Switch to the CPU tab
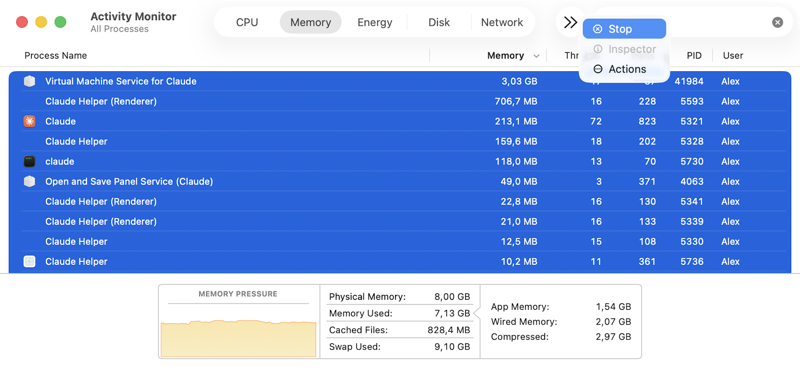Screen dimensions: 800x371 pyautogui.click(x=247, y=22)
